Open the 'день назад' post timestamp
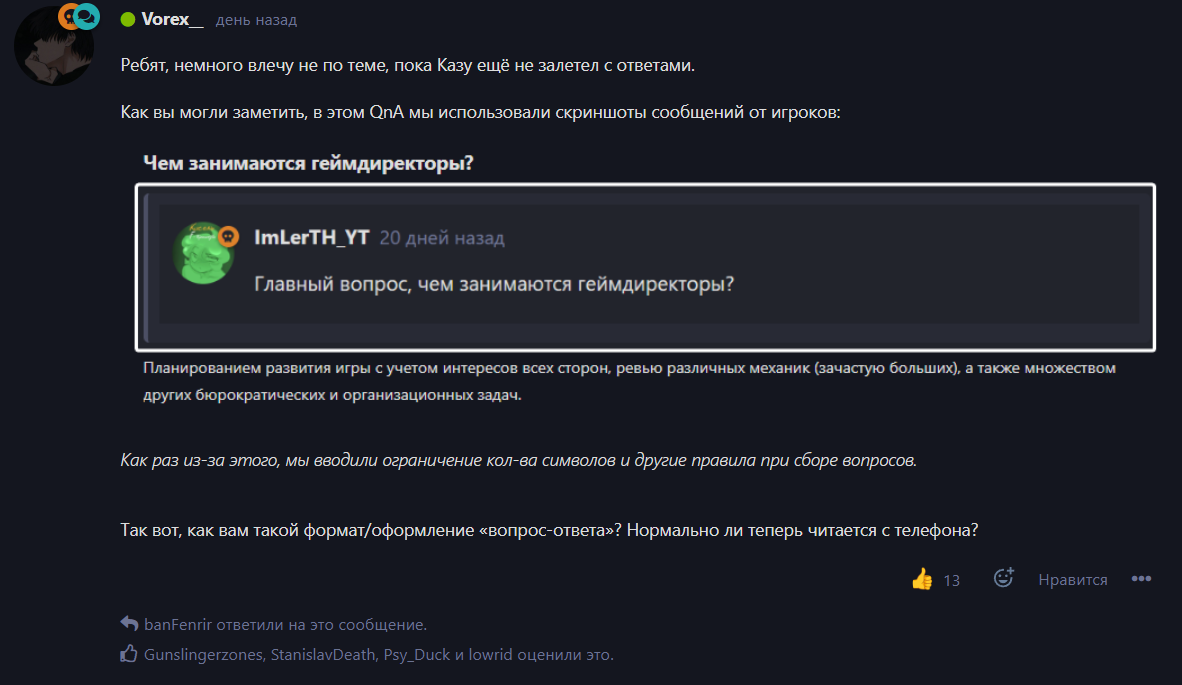This screenshot has width=1182, height=685. (x=256, y=20)
